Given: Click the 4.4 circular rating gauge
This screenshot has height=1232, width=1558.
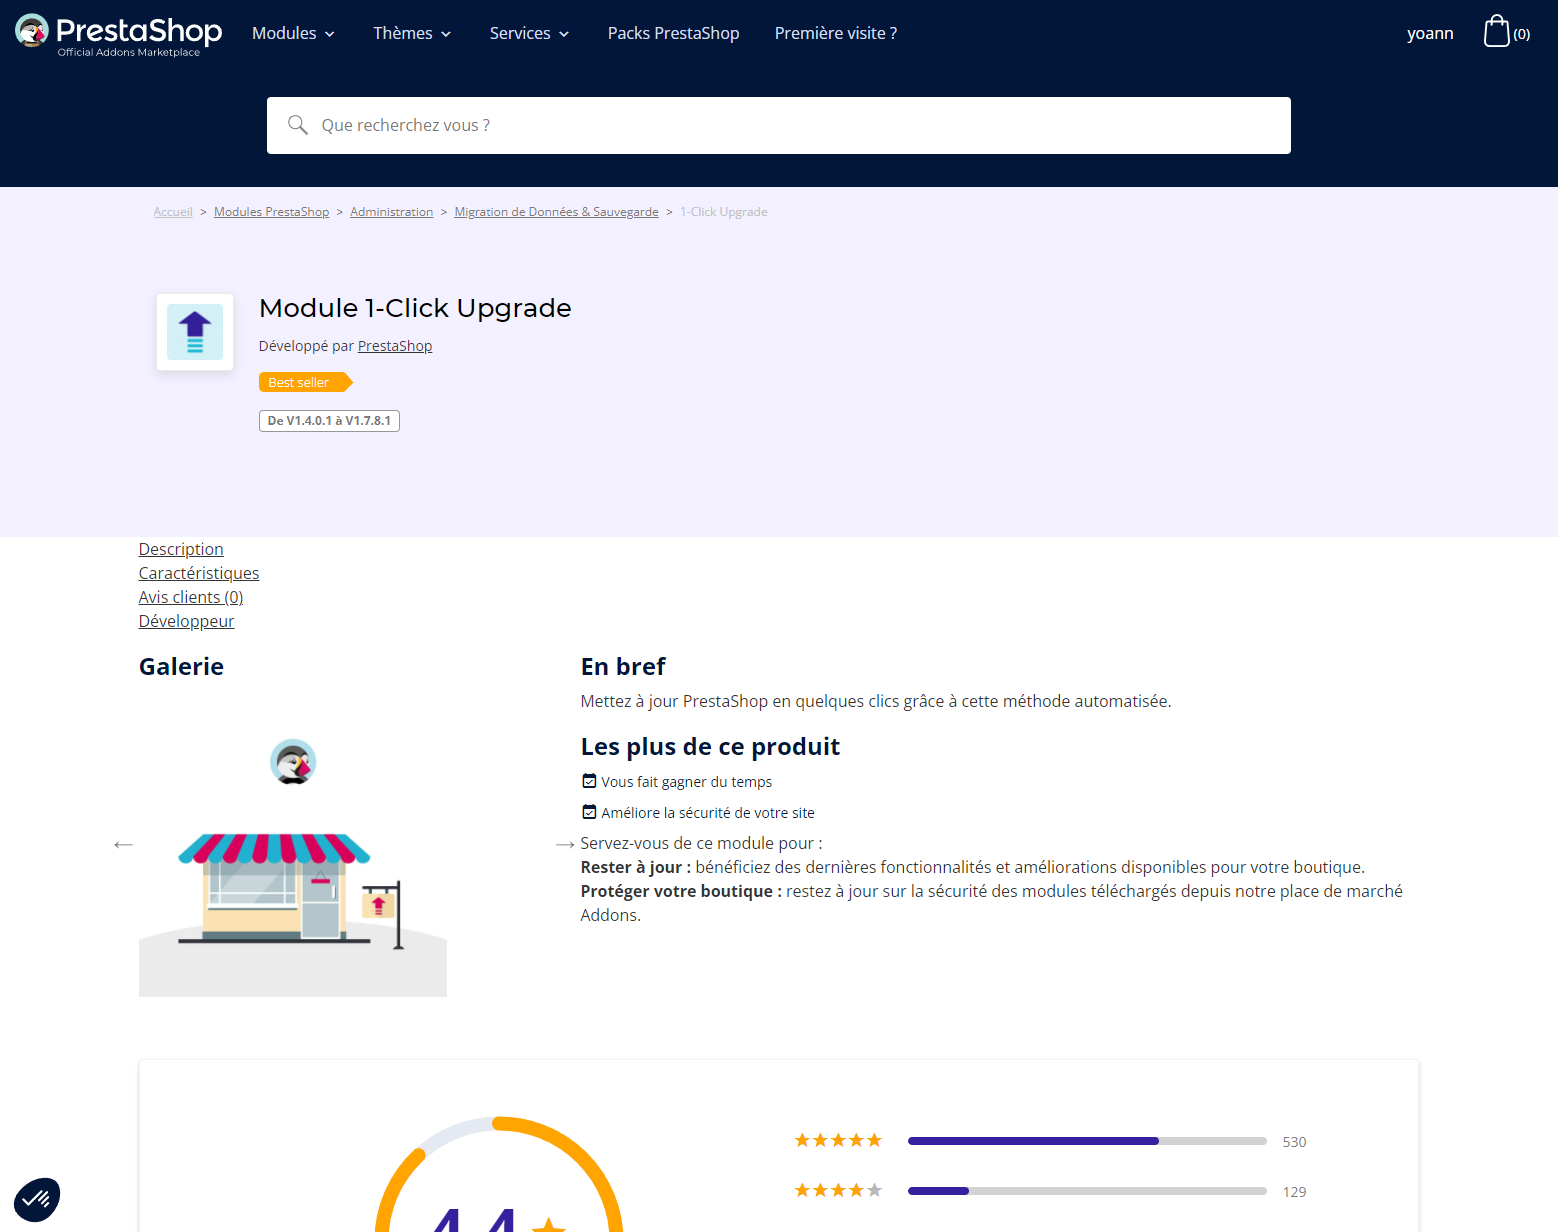Looking at the screenshot, I should (499, 1174).
